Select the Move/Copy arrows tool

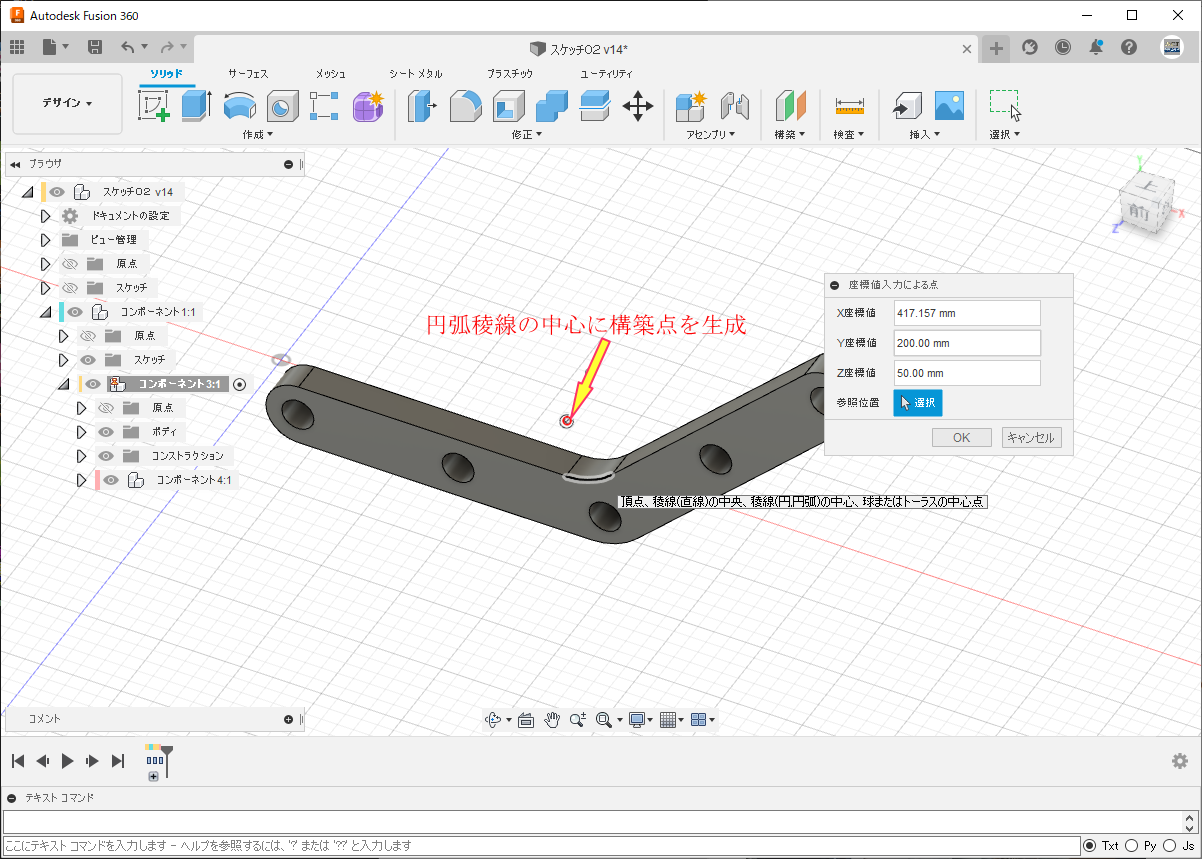click(x=638, y=106)
